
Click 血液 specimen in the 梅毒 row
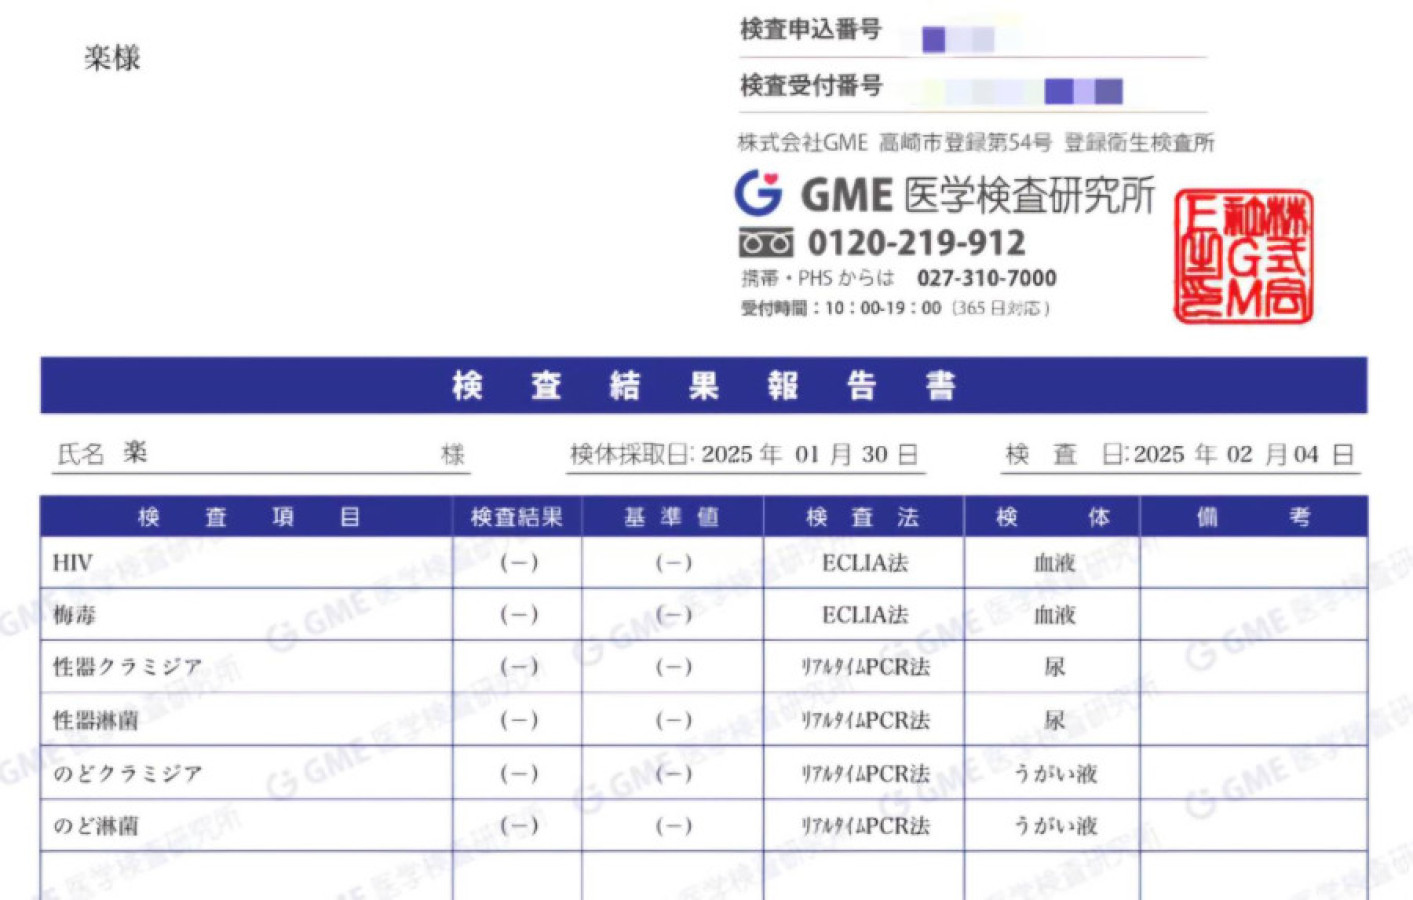coord(1054,615)
